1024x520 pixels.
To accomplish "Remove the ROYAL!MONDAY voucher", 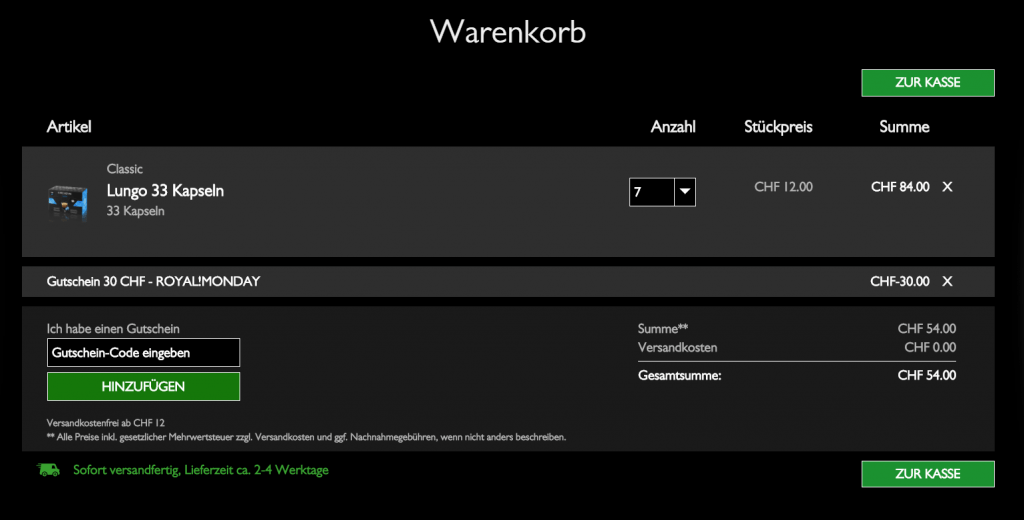I will coord(947,282).
